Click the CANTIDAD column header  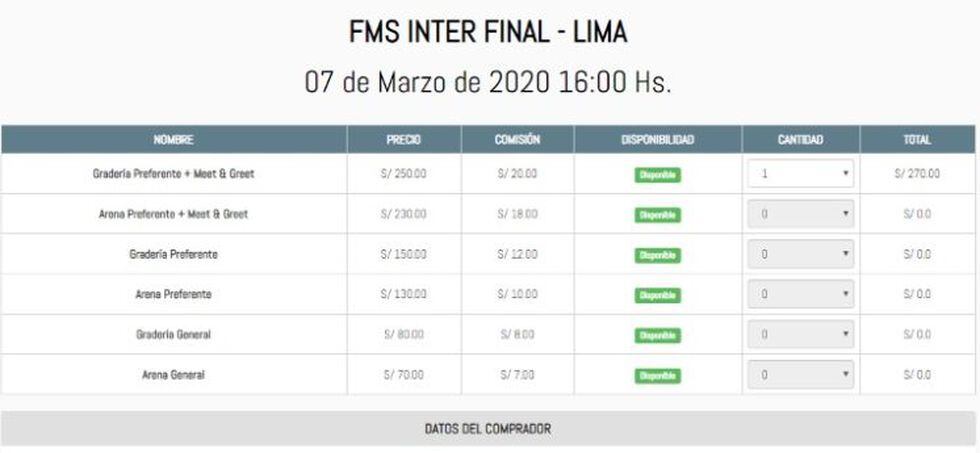[x=800, y=140]
